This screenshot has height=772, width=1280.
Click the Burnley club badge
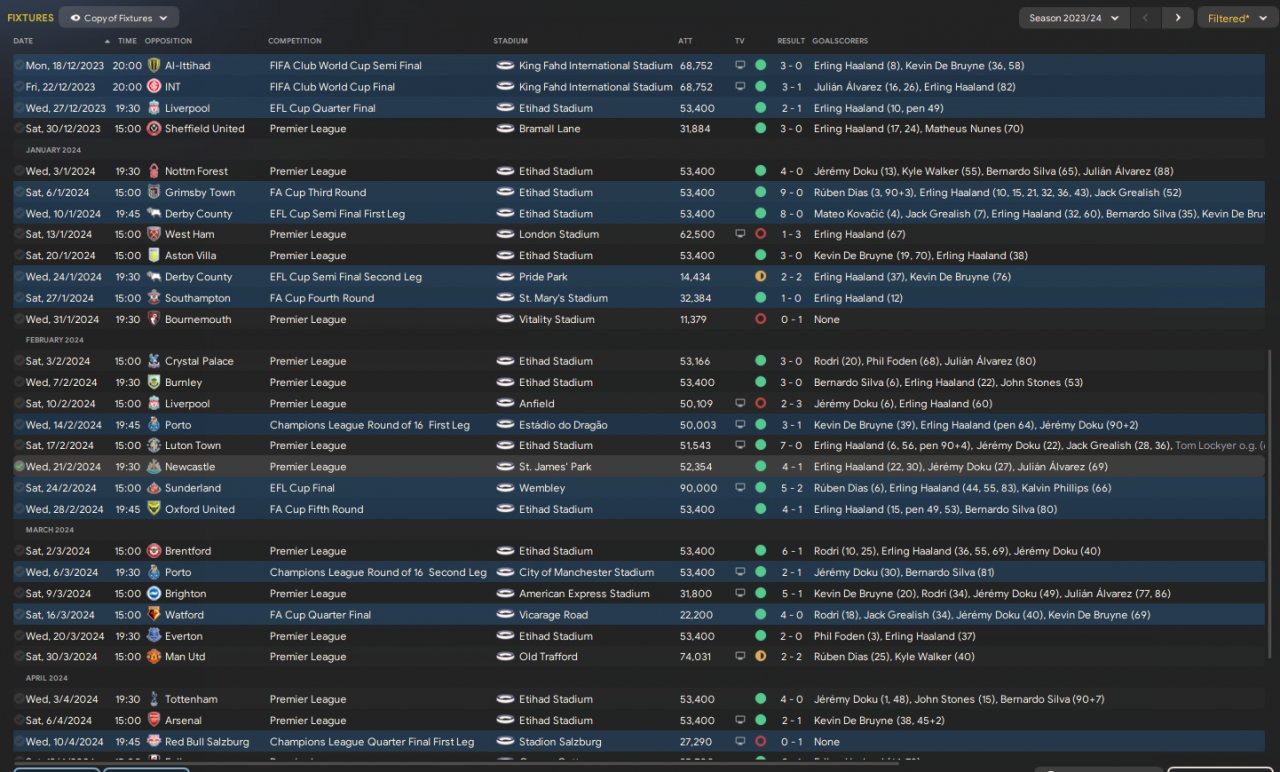pyautogui.click(x=154, y=383)
